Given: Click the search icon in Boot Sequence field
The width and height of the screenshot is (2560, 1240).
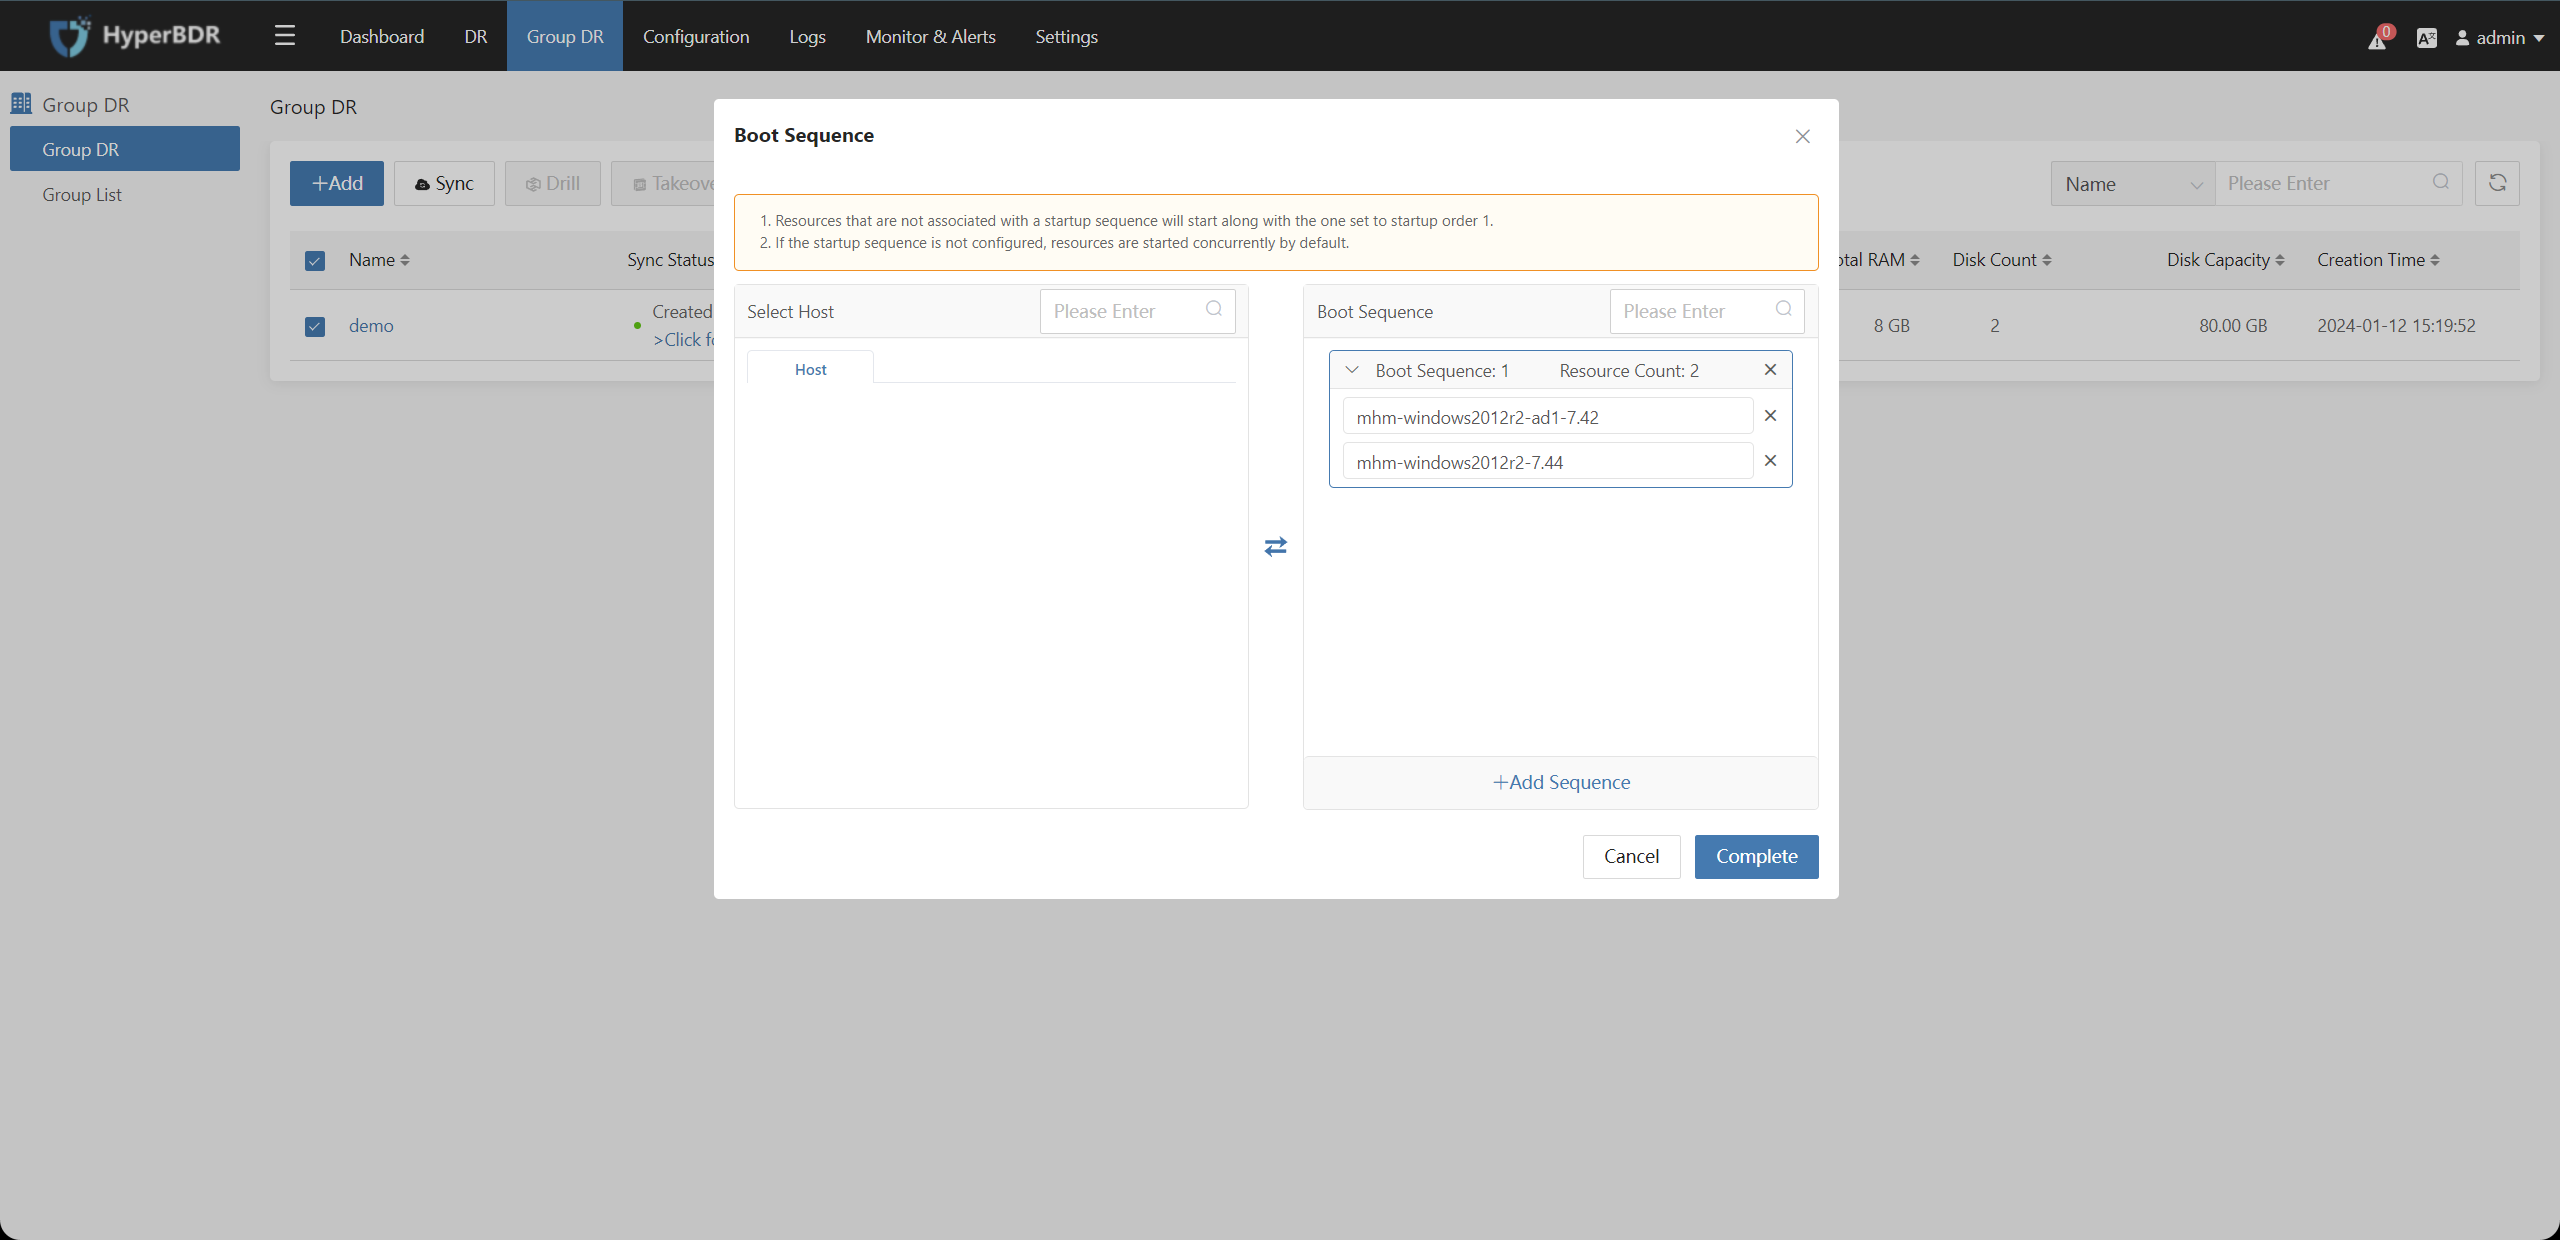Looking at the screenshot, I should [x=1783, y=308].
